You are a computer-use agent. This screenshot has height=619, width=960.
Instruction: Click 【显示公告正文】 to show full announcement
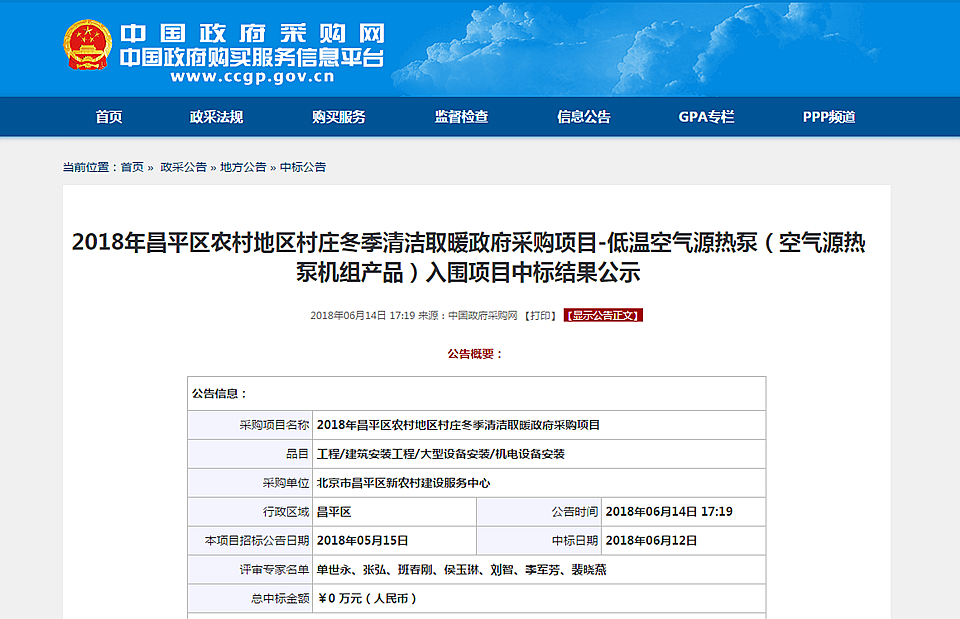coord(604,317)
